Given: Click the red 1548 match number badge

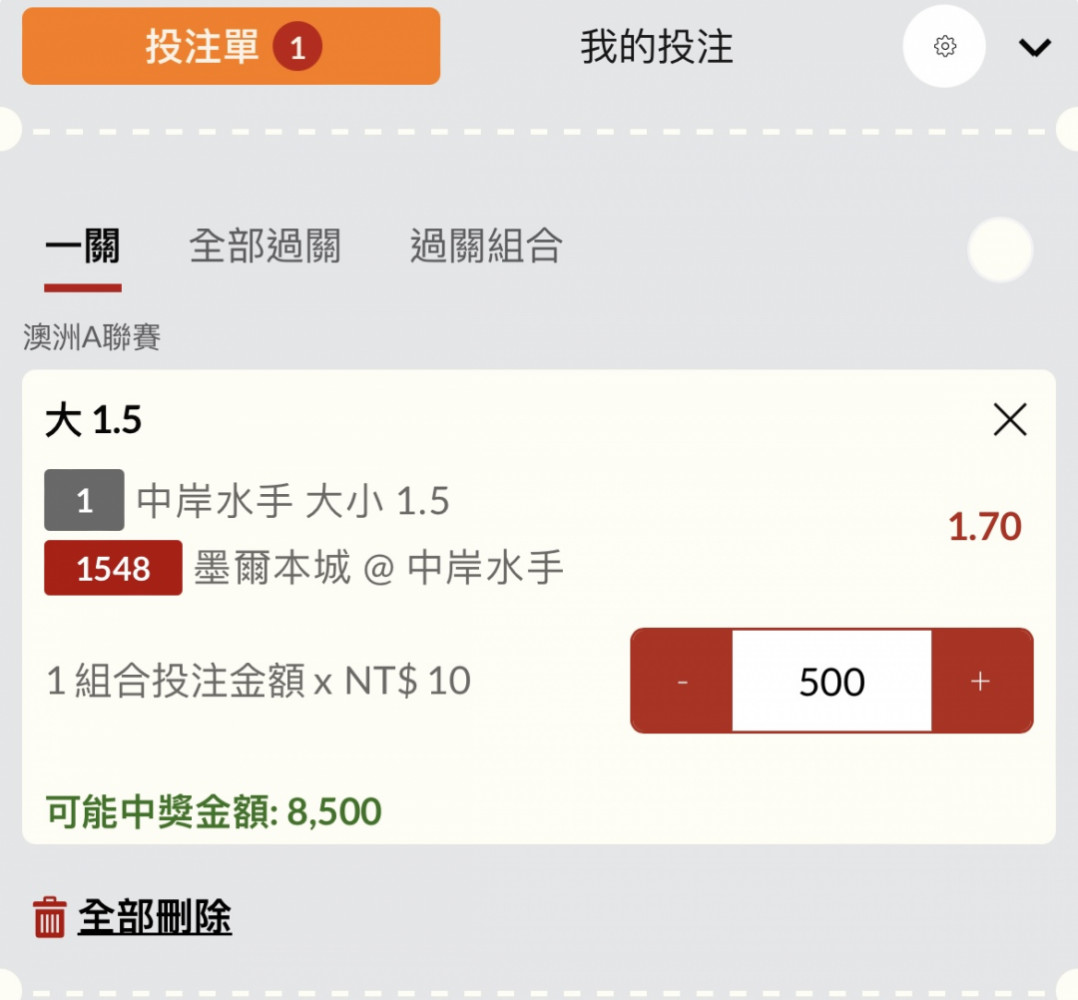Looking at the screenshot, I should (x=113, y=568).
